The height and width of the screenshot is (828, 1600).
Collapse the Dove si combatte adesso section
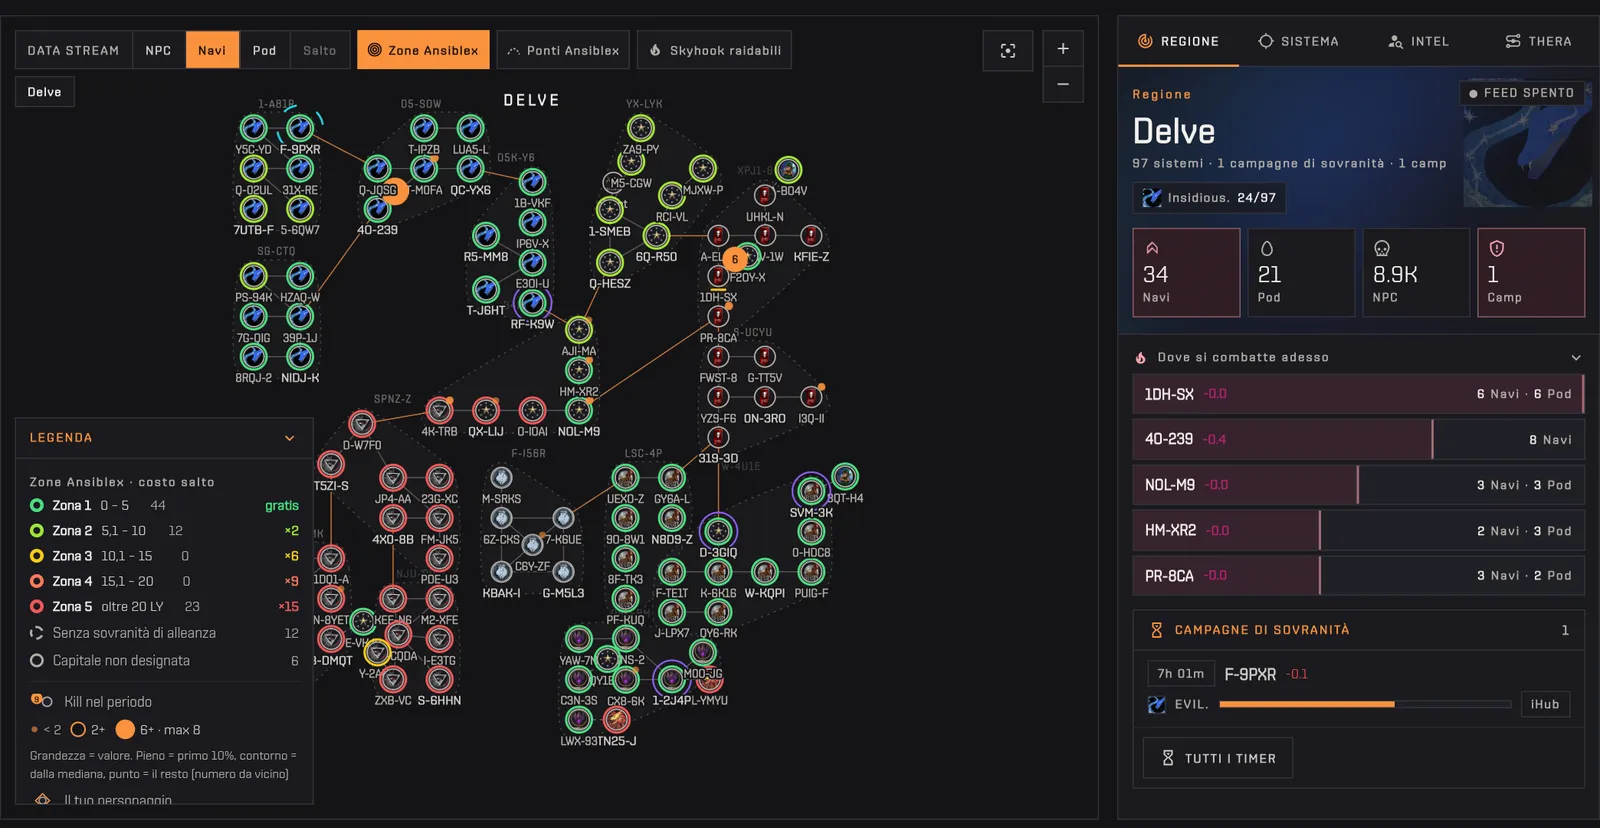coord(1576,357)
